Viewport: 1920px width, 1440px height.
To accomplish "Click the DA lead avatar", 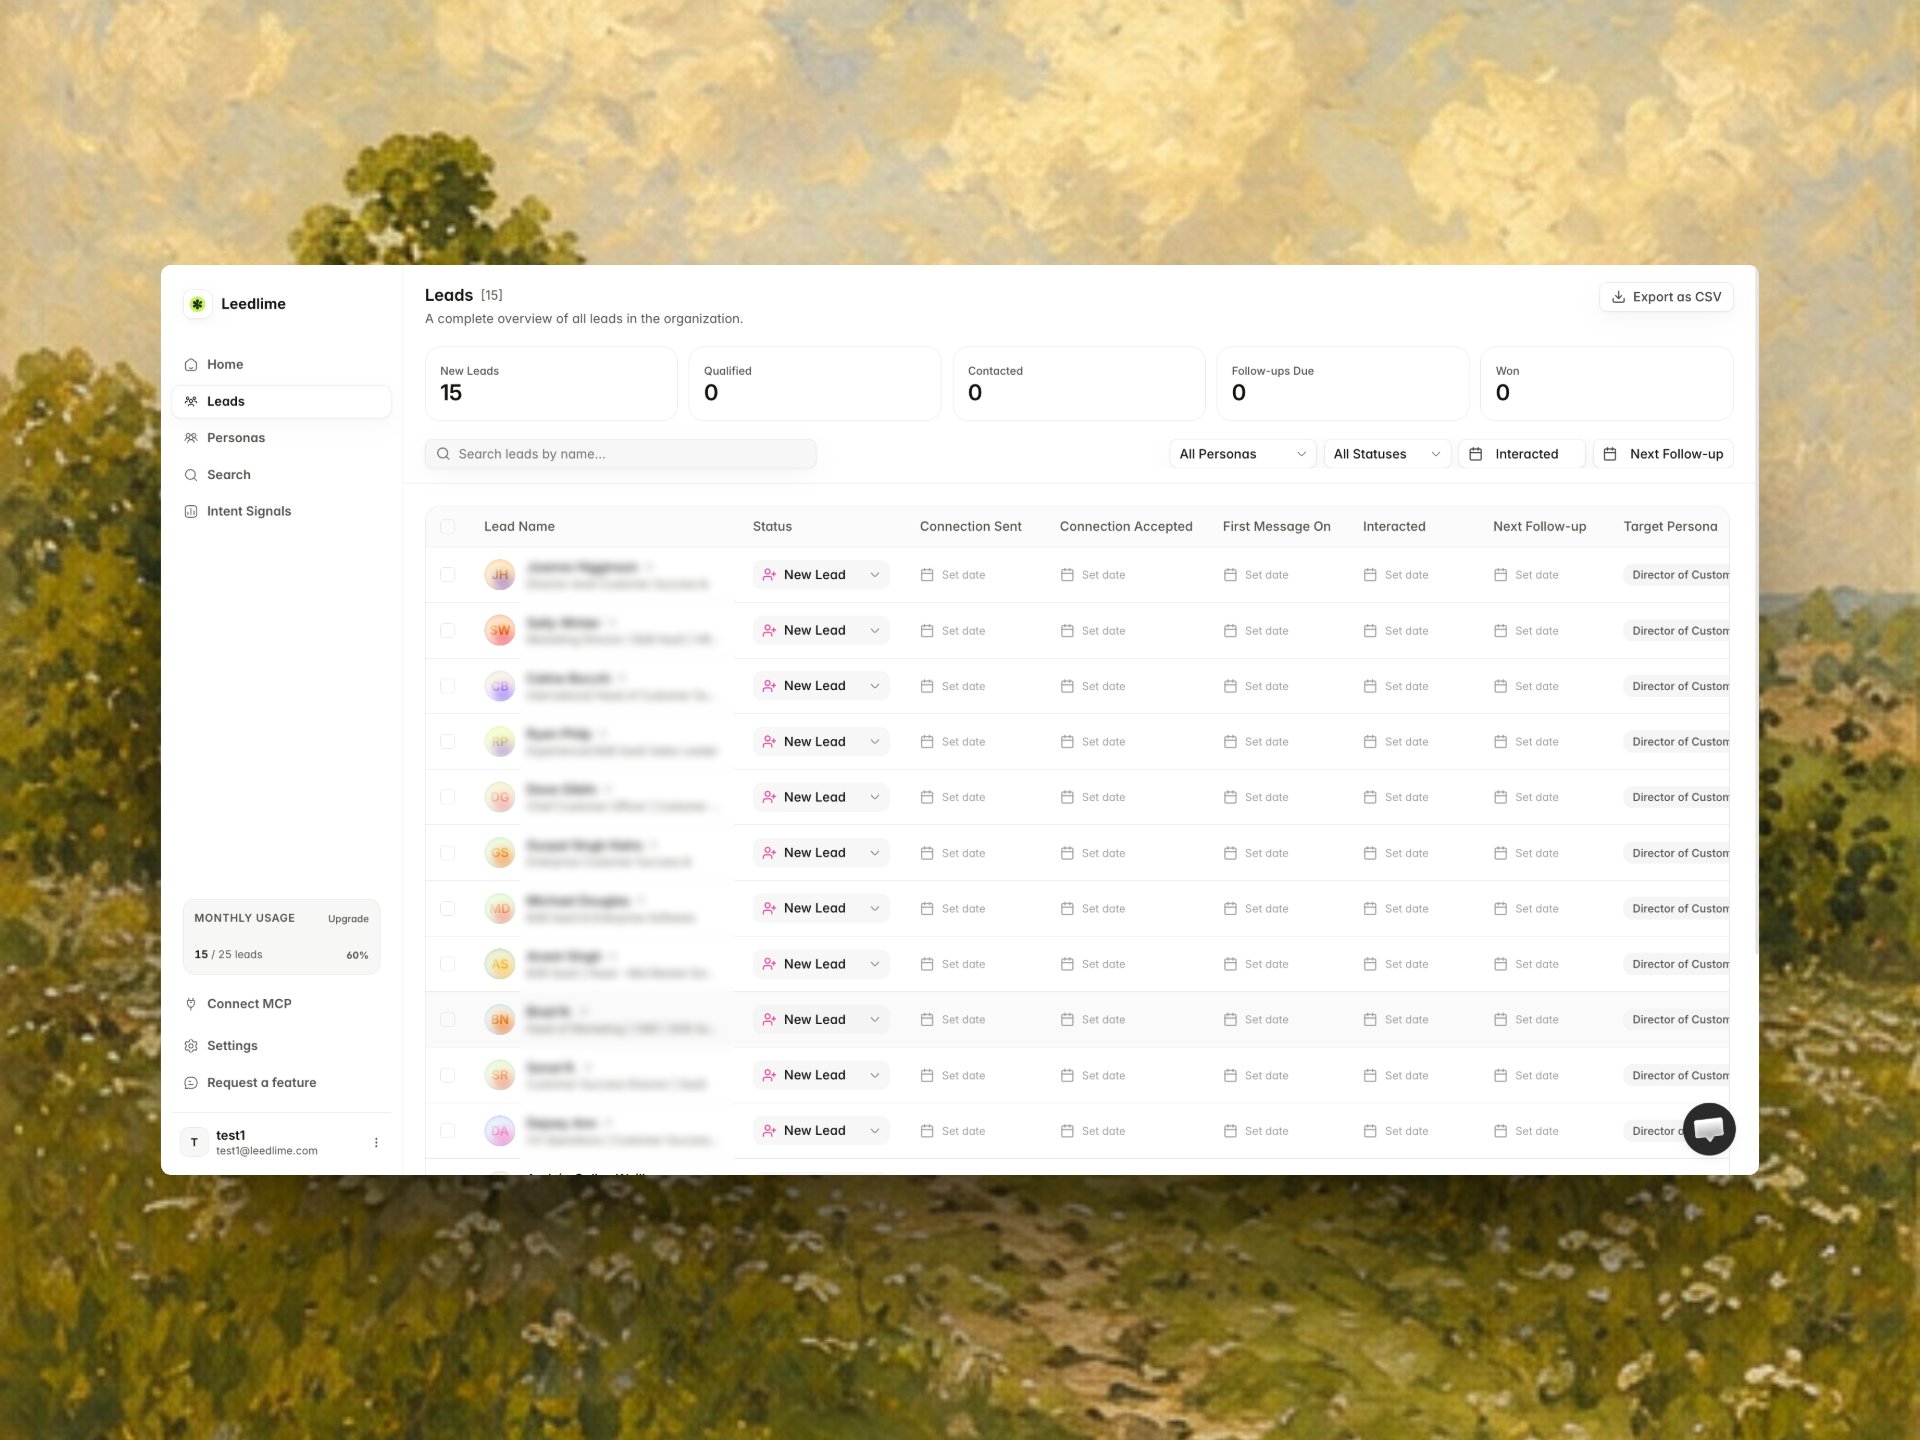I will 500,1130.
